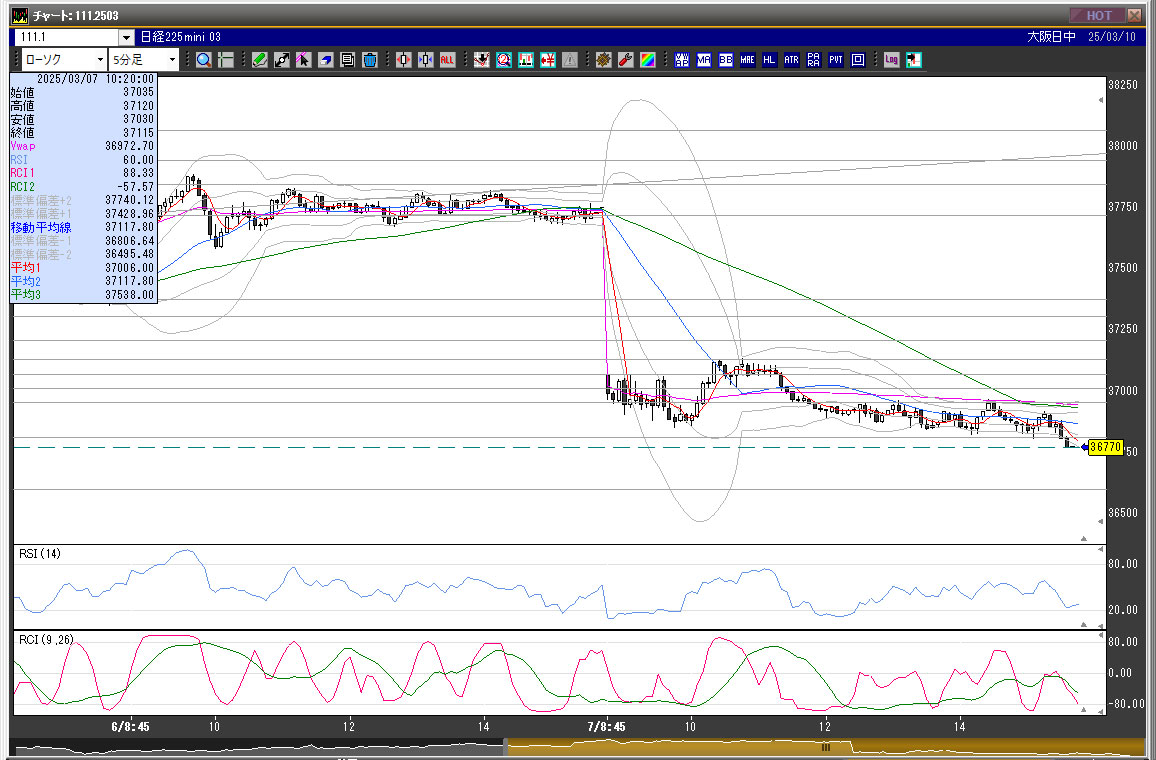Select the diagonal trend line tool
Screen dimensions: 1156x760
(282, 60)
